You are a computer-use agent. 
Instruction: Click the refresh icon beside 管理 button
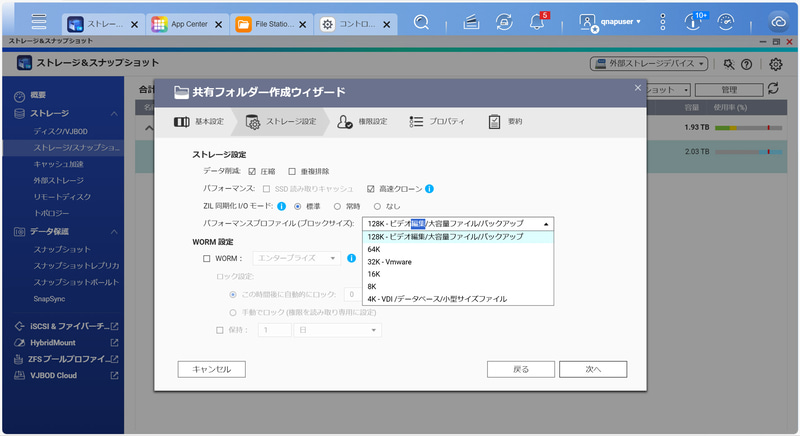[x=773, y=88]
